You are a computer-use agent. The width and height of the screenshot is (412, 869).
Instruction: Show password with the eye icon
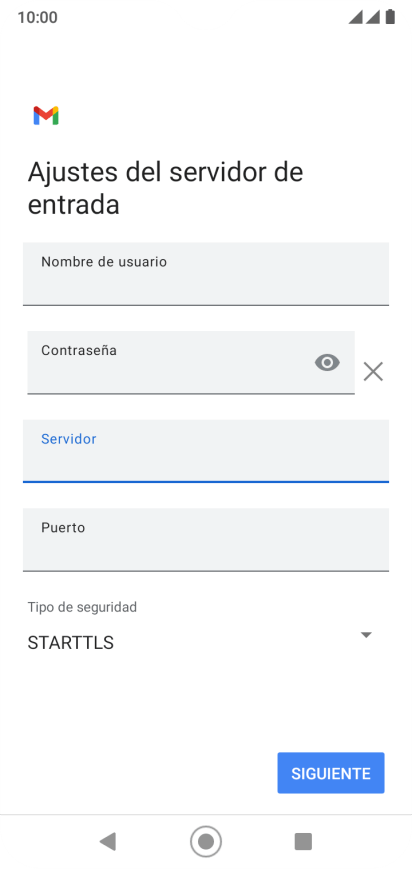pyautogui.click(x=327, y=363)
